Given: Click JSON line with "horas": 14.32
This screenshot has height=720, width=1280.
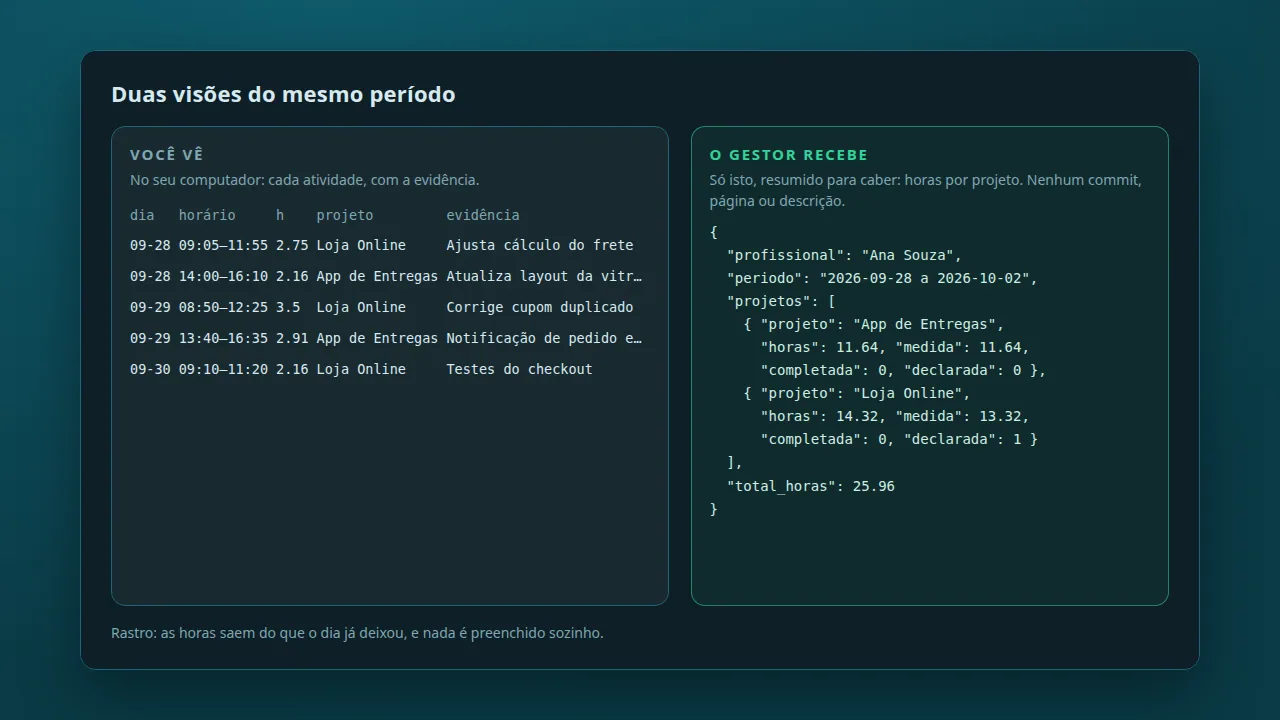Looking at the screenshot, I should (x=895, y=416).
